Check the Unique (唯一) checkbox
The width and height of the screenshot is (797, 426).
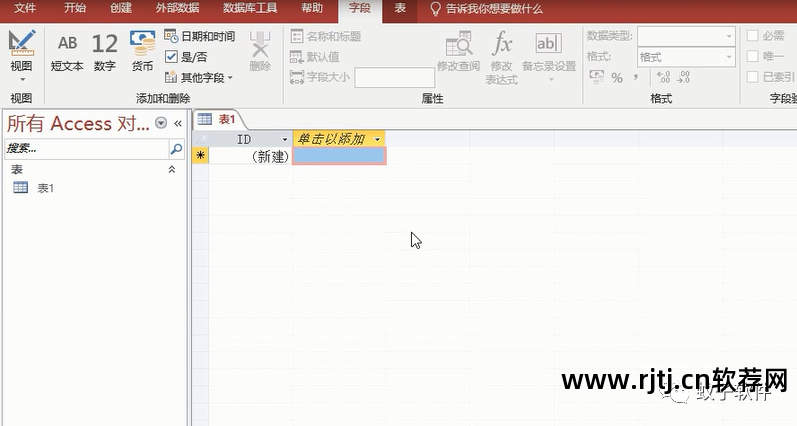pyautogui.click(x=753, y=57)
